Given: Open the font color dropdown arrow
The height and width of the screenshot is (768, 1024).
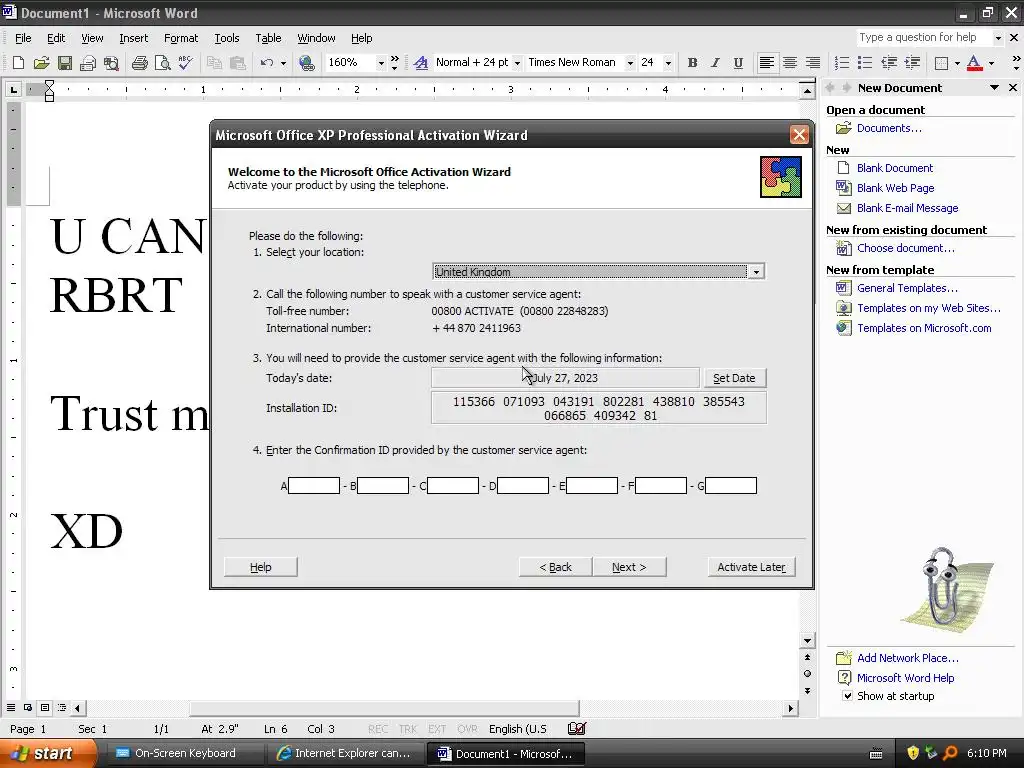Looking at the screenshot, I should click(991, 63).
